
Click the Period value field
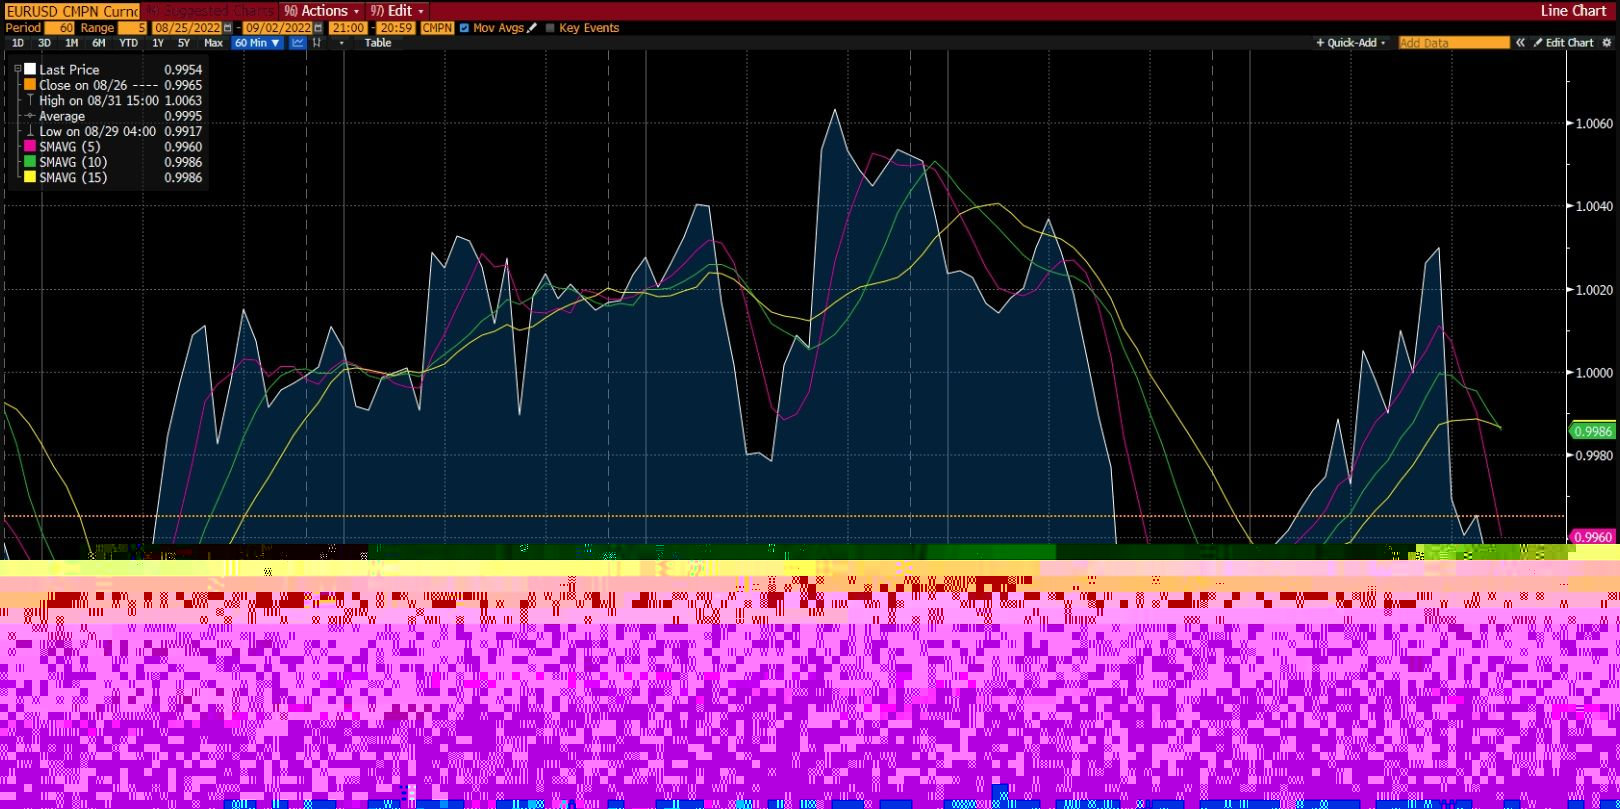click(60, 28)
